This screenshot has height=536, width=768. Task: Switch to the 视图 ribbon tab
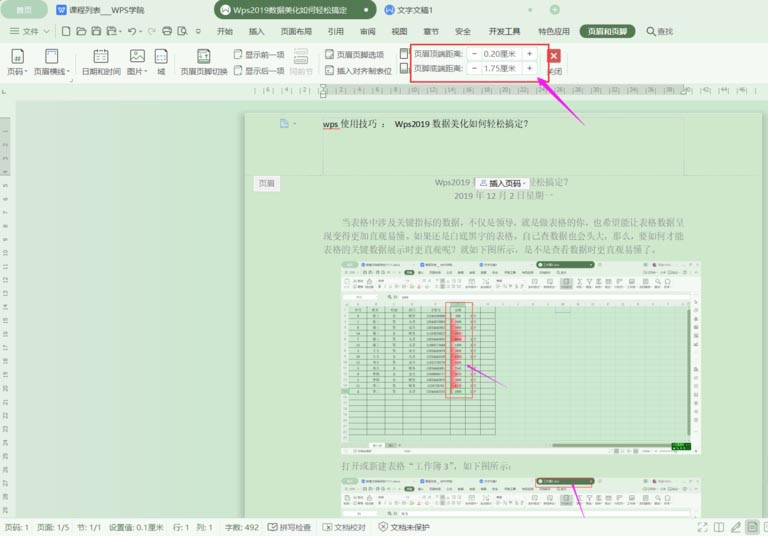[x=399, y=31]
